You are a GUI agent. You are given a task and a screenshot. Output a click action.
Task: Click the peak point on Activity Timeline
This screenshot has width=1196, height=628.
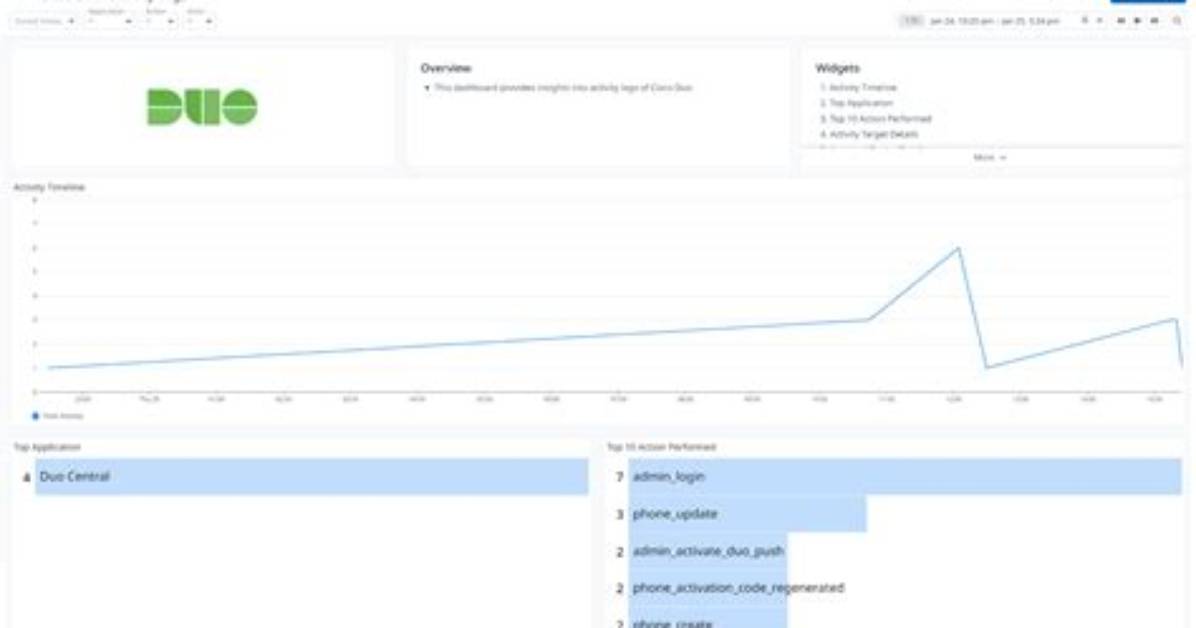click(958, 248)
